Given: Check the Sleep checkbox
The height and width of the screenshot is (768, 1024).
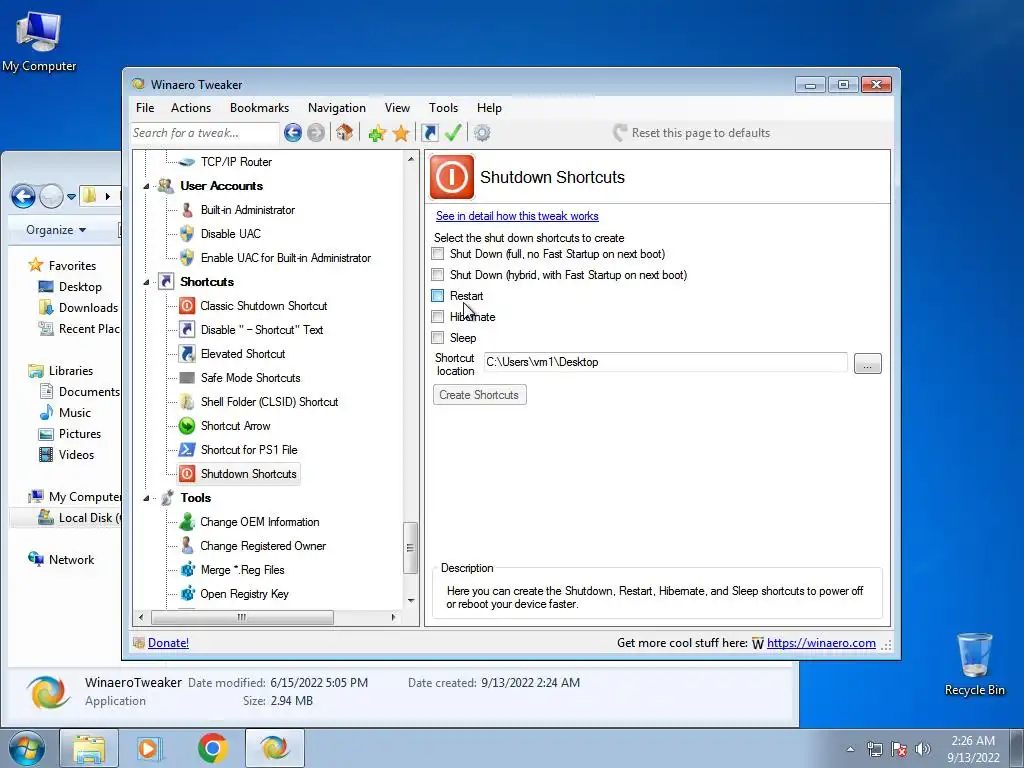Looking at the screenshot, I should pos(438,337).
